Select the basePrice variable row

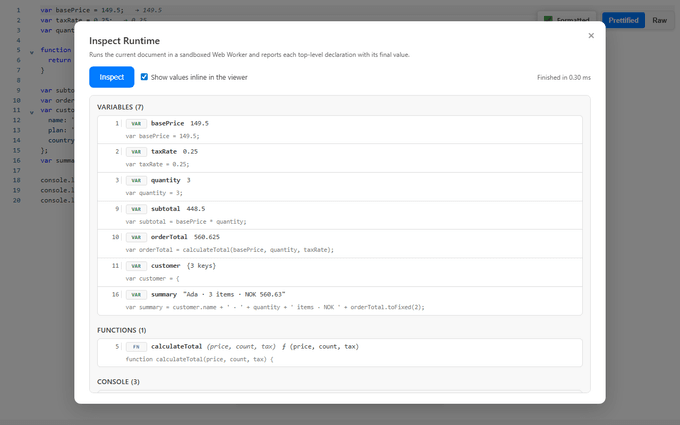(340, 129)
